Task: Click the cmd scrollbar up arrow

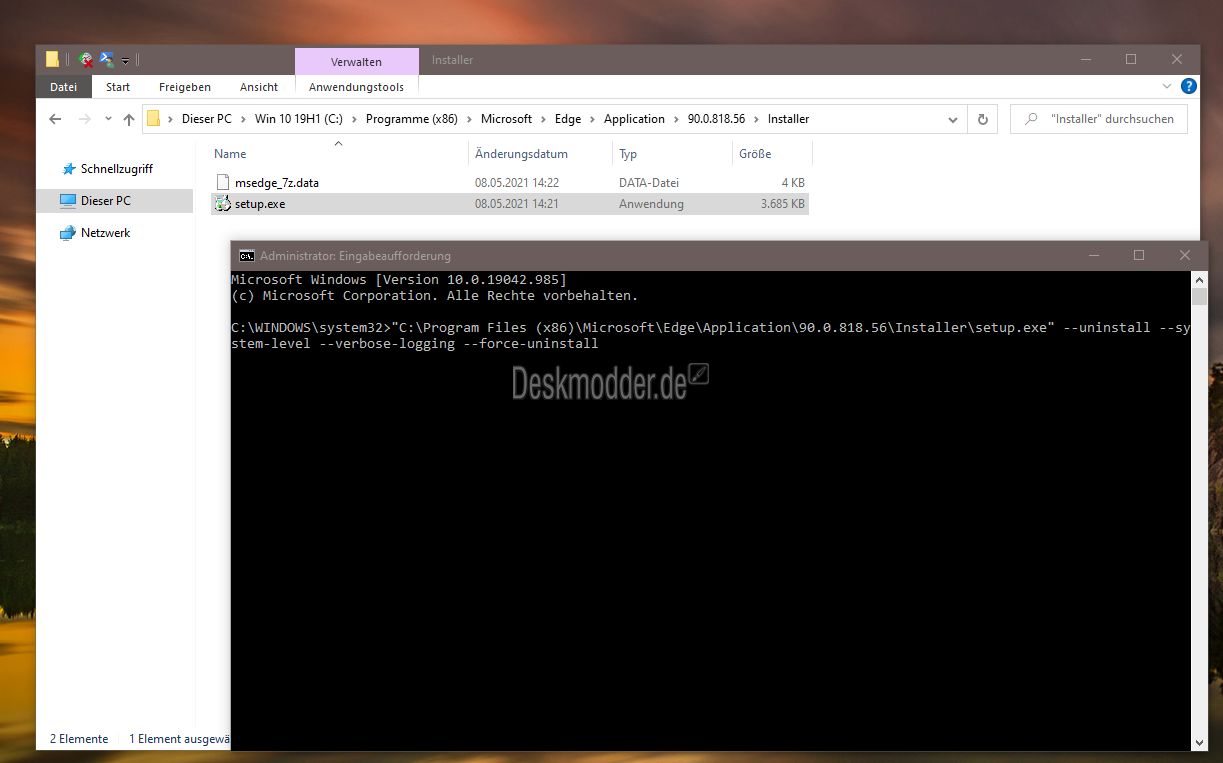Action: click(1199, 279)
